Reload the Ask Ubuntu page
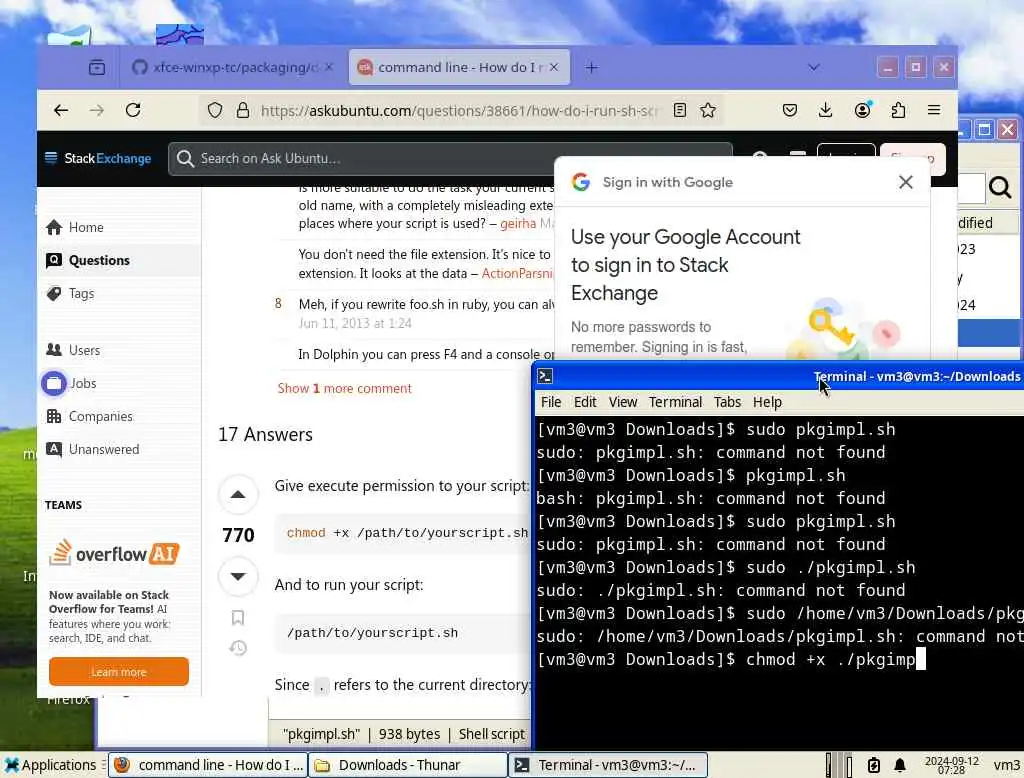1024x778 pixels. click(133, 110)
